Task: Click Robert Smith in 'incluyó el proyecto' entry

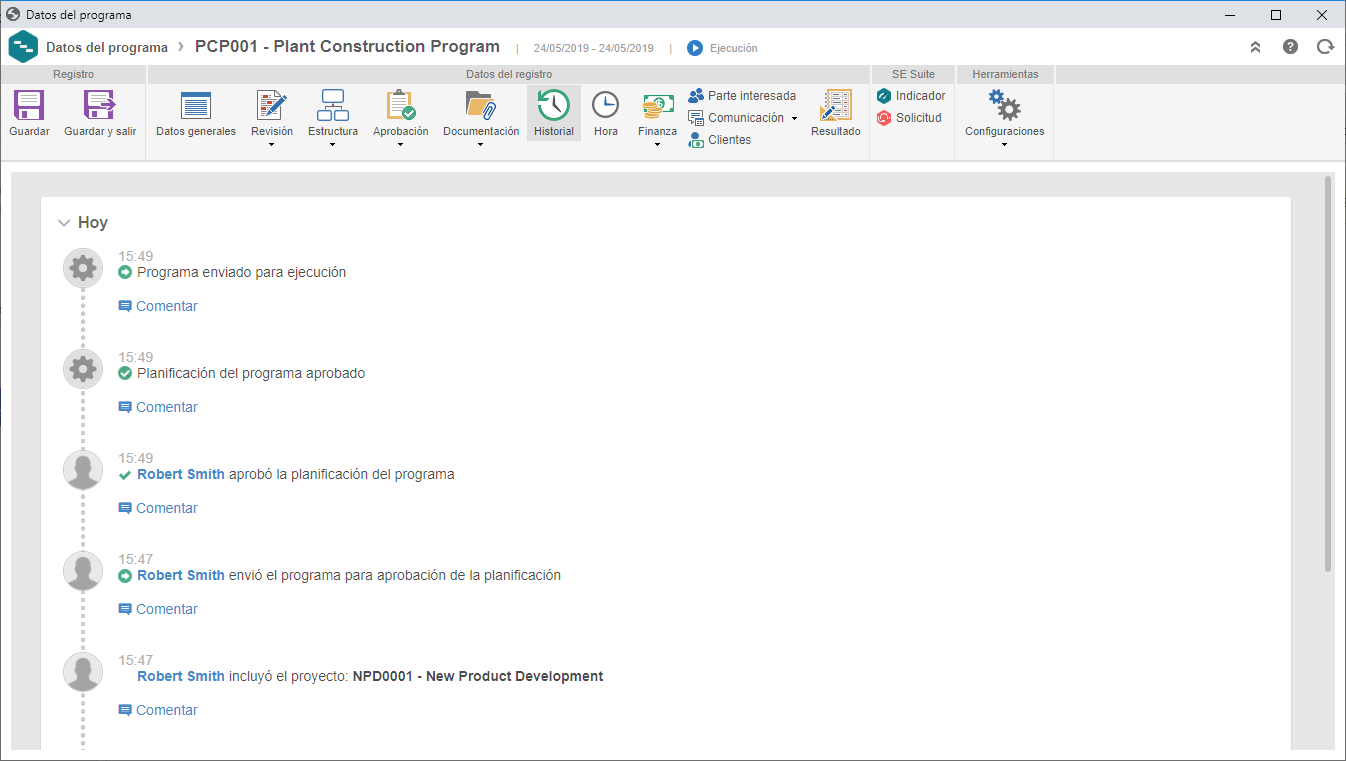Action: click(x=181, y=676)
